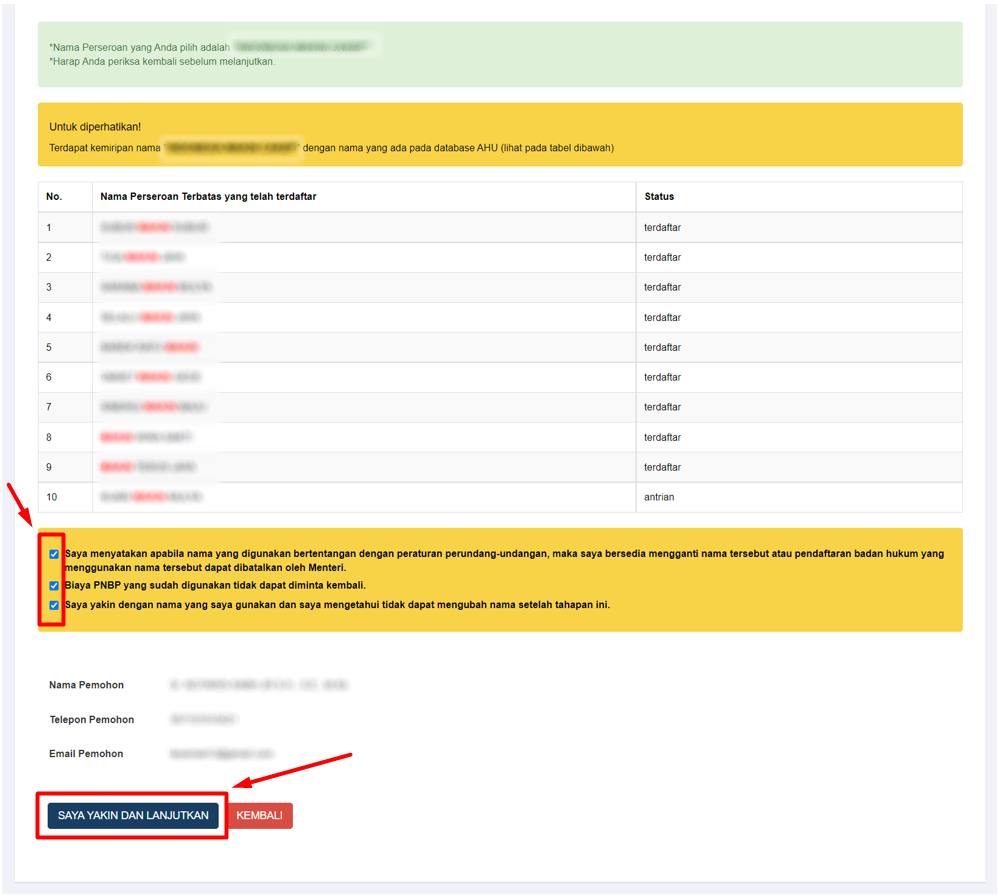
Task: Click the 'Nama Perseroan Terbatas yang telah terdaftar' header
Action: (208, 197)
